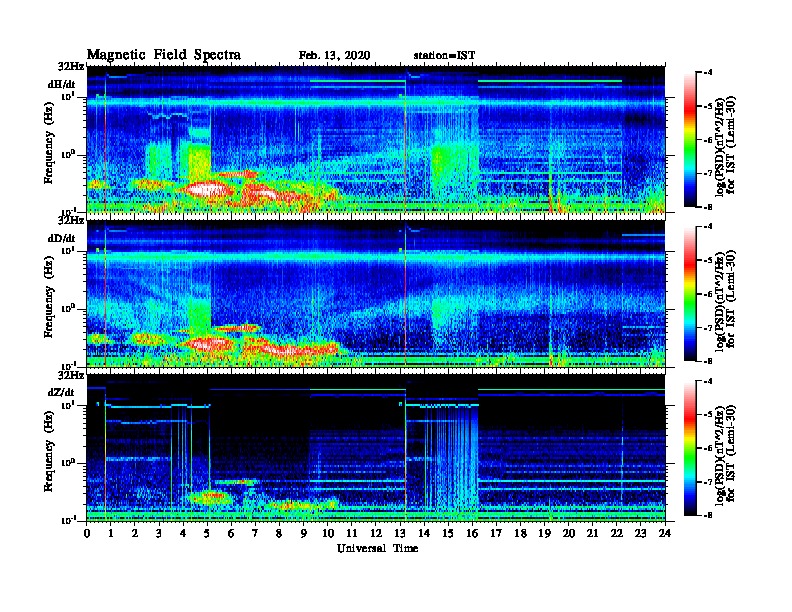Click hour tick label '3' on time axis
Viewport: 792px width, 612px height.
click(x=159, y=534)
